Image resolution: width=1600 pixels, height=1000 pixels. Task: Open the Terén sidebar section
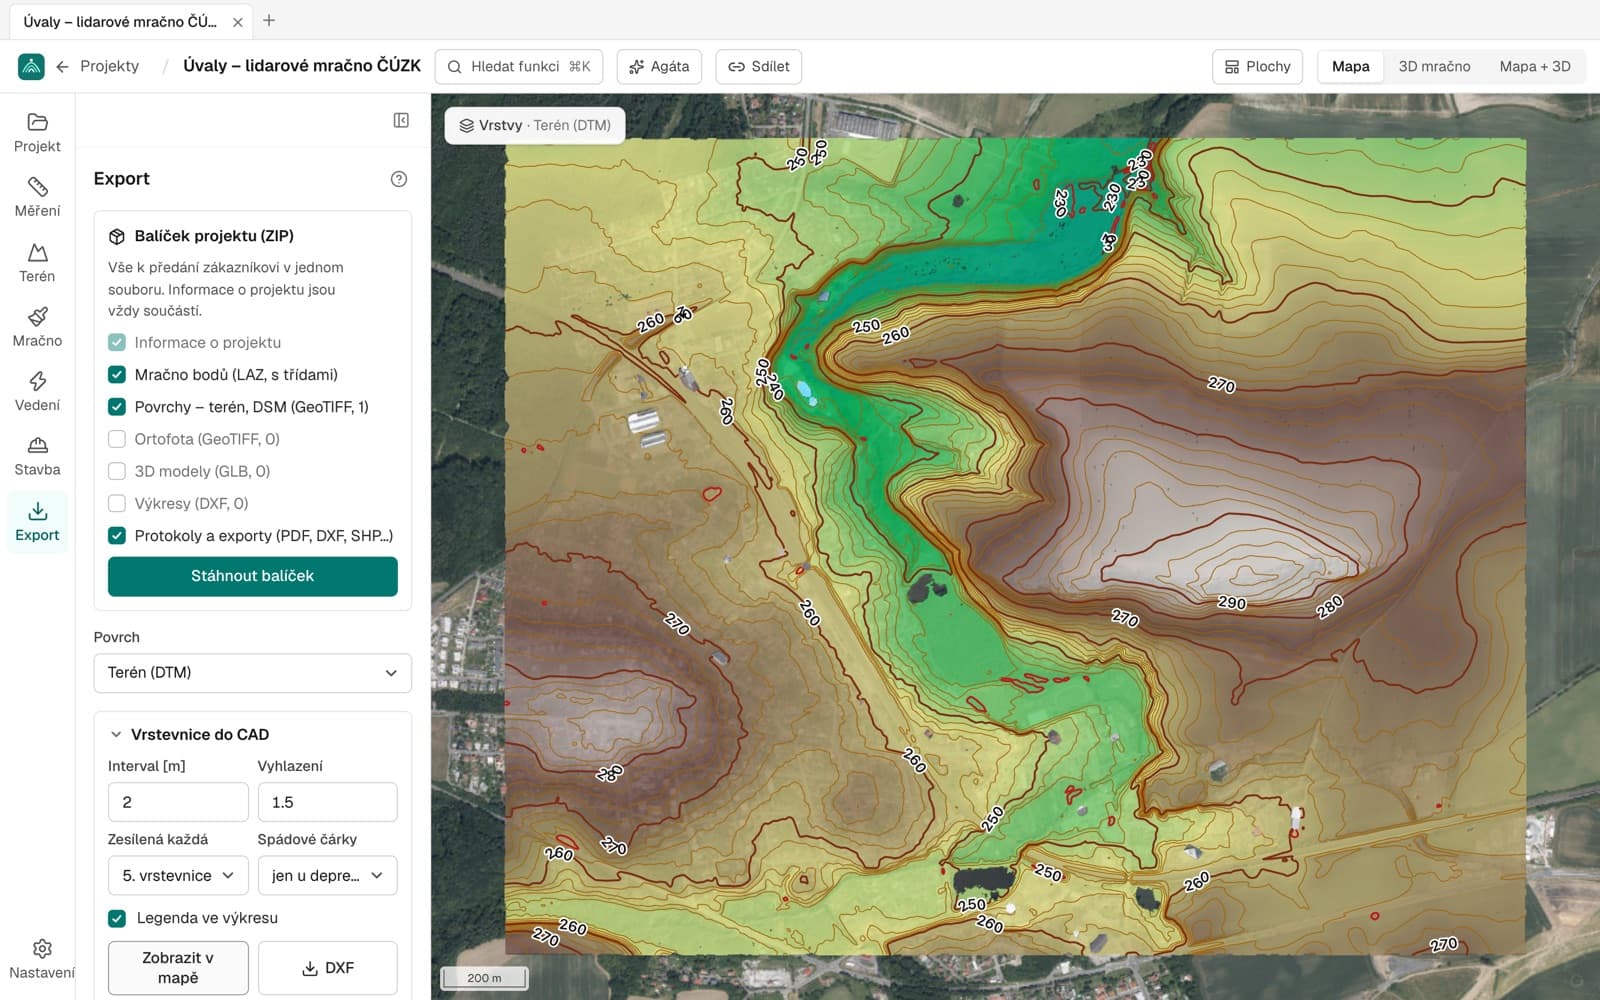(x=37, y=262)
